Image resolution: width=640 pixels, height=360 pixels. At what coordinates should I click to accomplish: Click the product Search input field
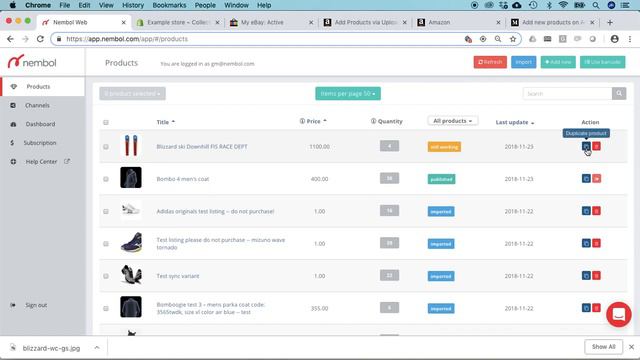(567, 93)
